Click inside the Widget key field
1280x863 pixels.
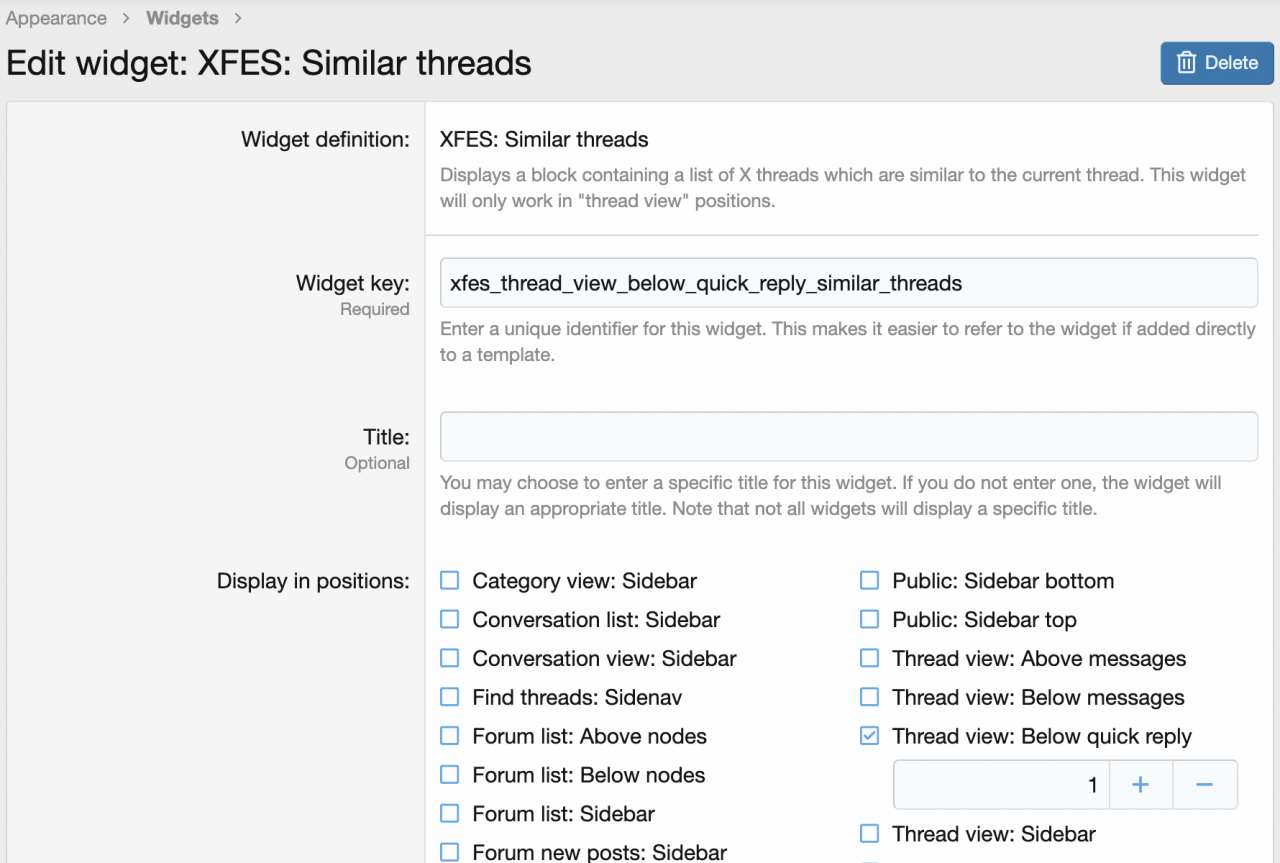(x=848, y=283)
